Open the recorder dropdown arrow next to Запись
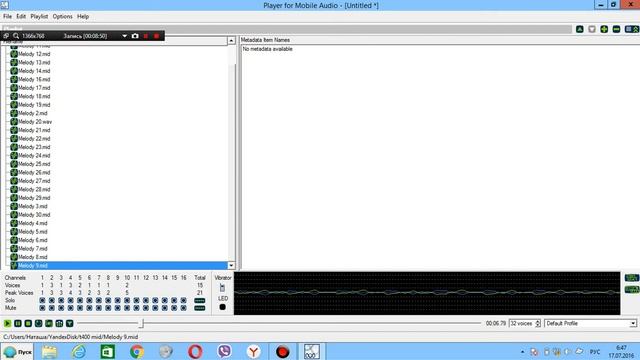 pyautogui.click(x=124, y=36)
